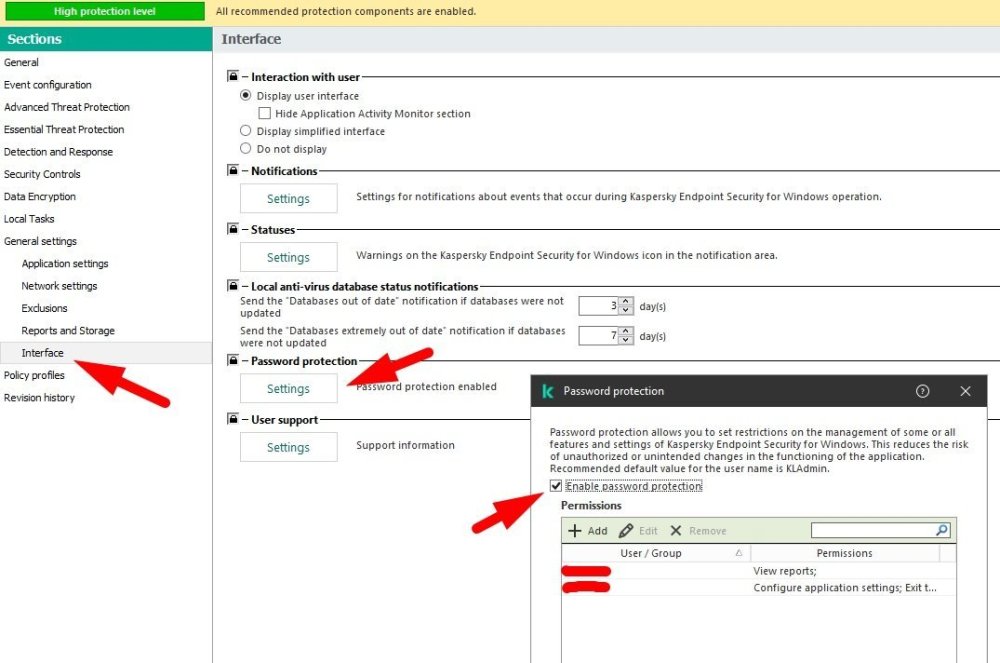Image resolution: width=1000 pixels, height=663 pixels.
Task: Open Statuses Settings button
Action: click(288, 257)
